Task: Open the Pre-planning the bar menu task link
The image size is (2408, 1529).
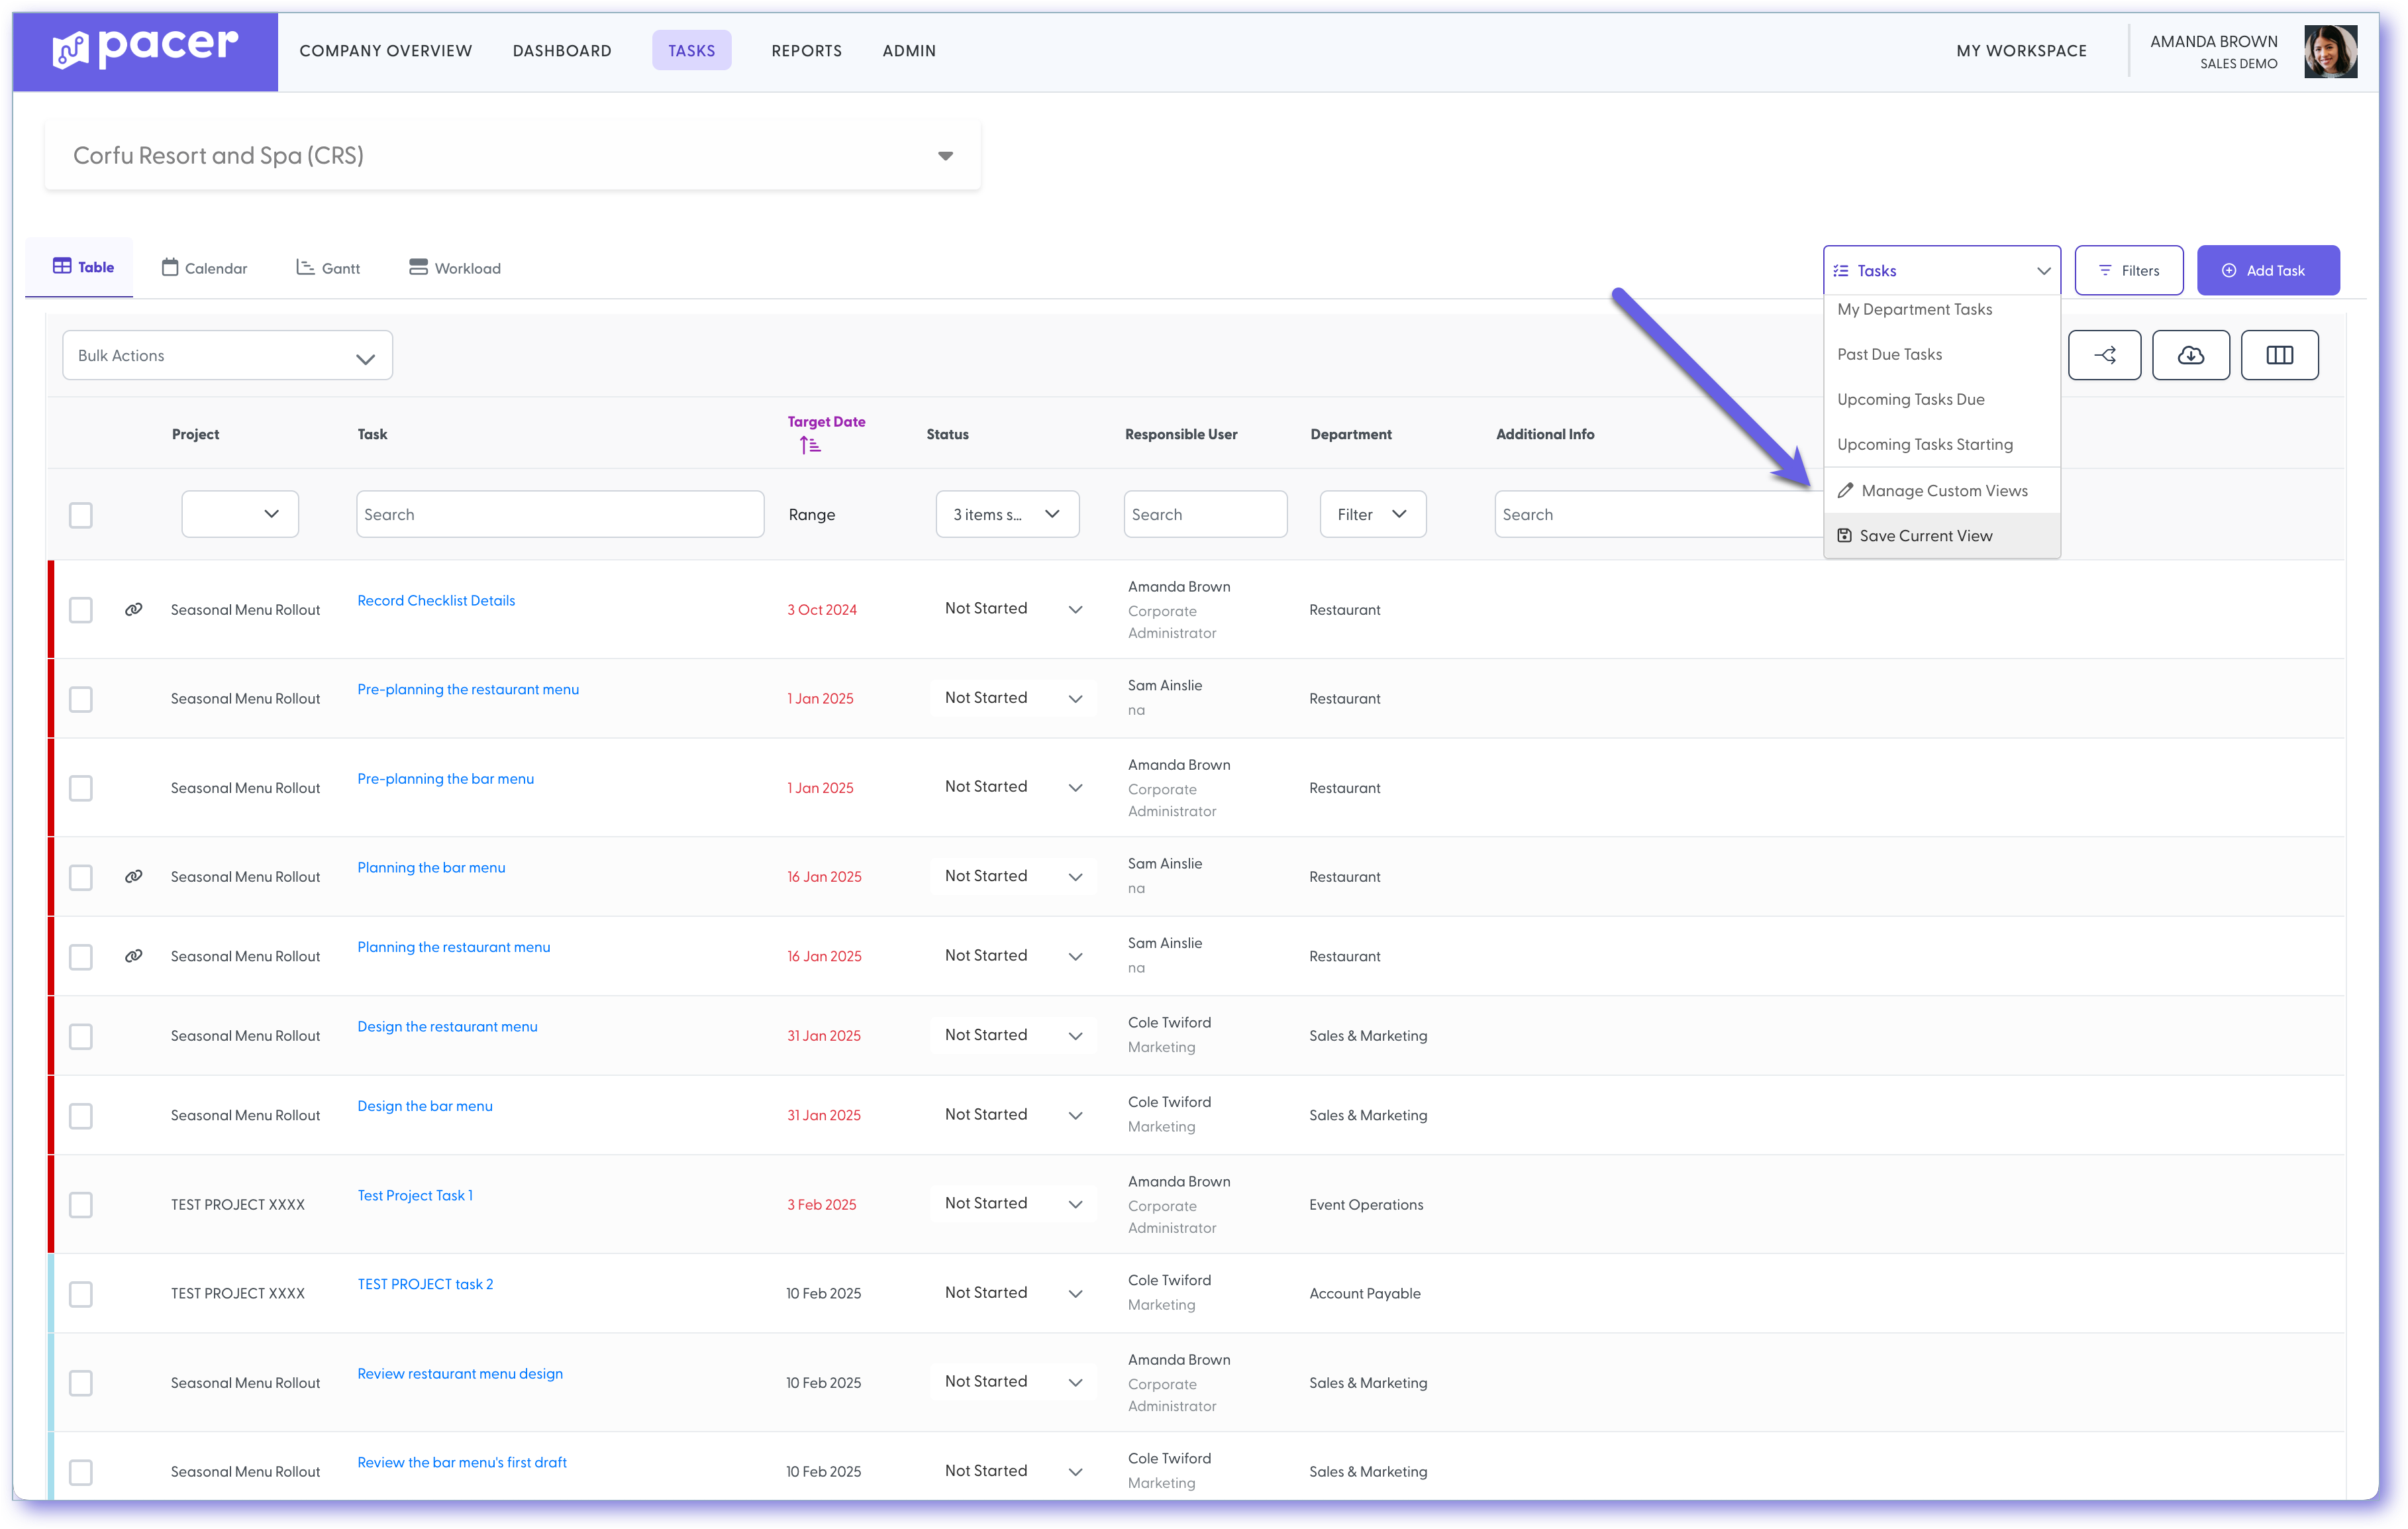Action: tap(445, 779)
